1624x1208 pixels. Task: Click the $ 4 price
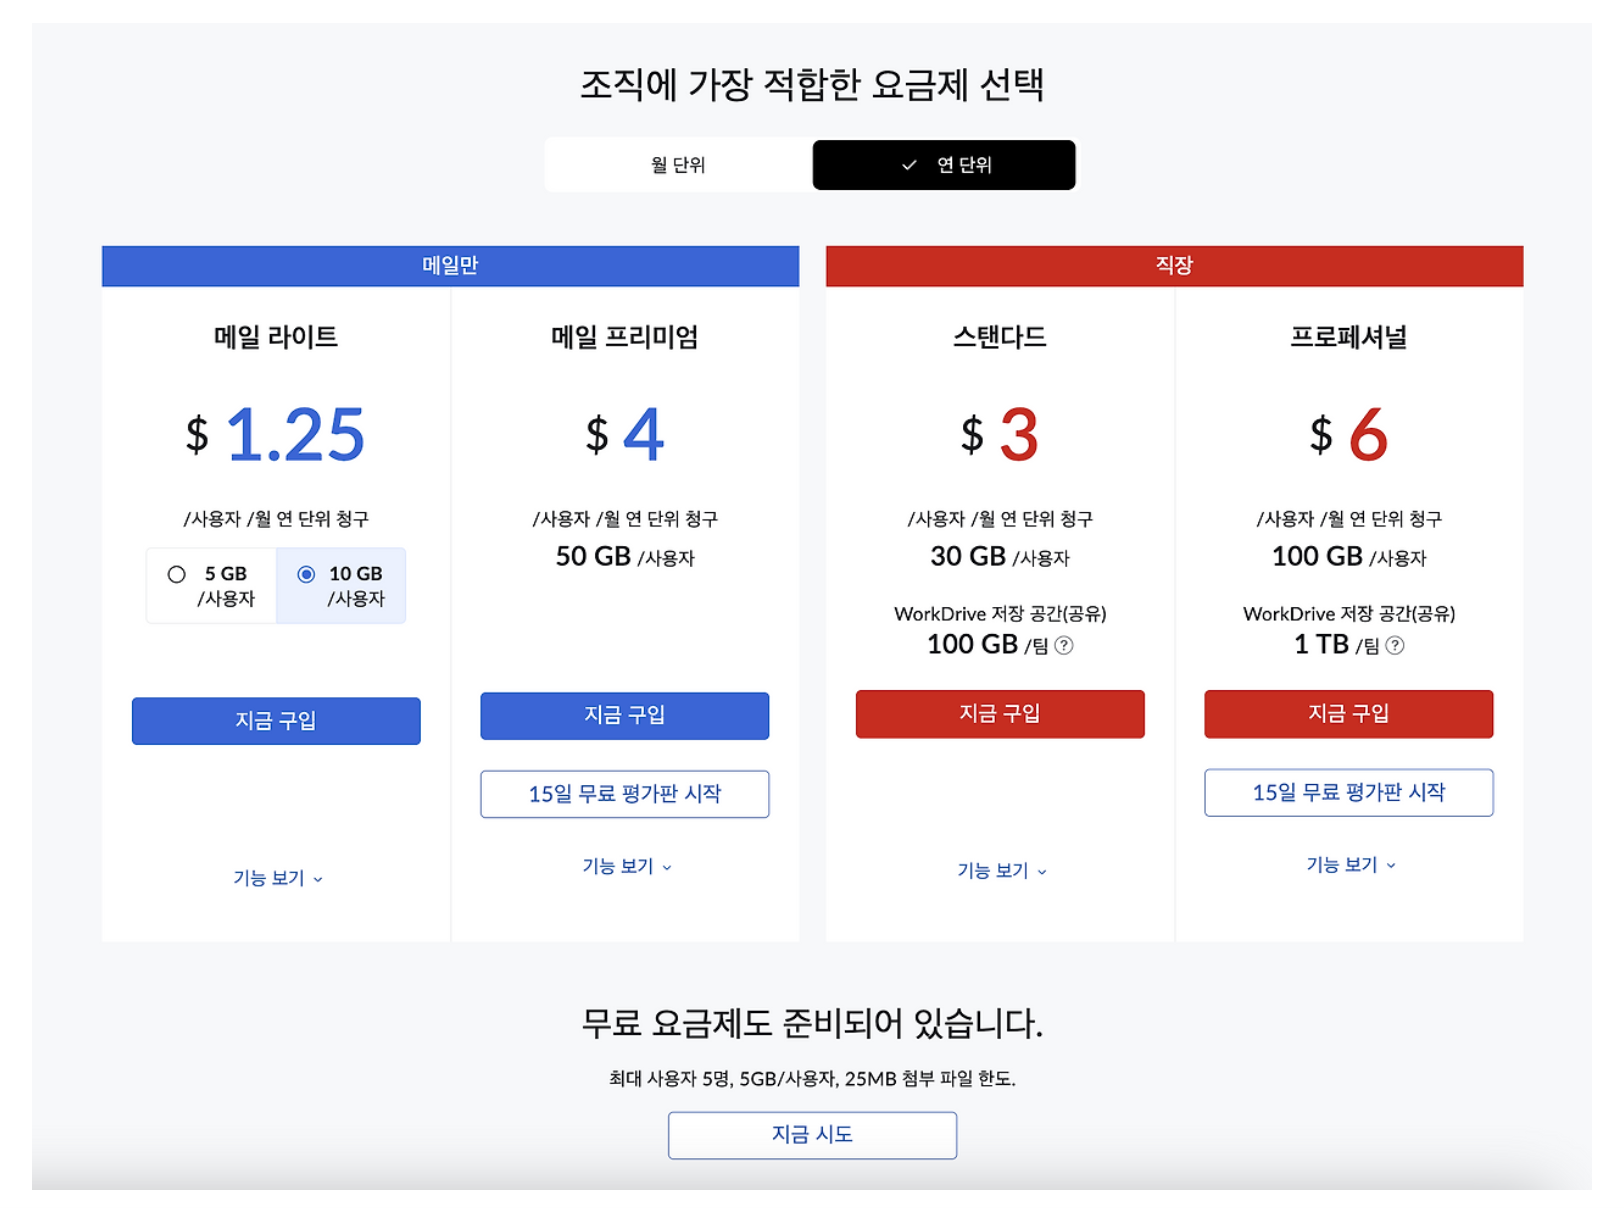625,435
